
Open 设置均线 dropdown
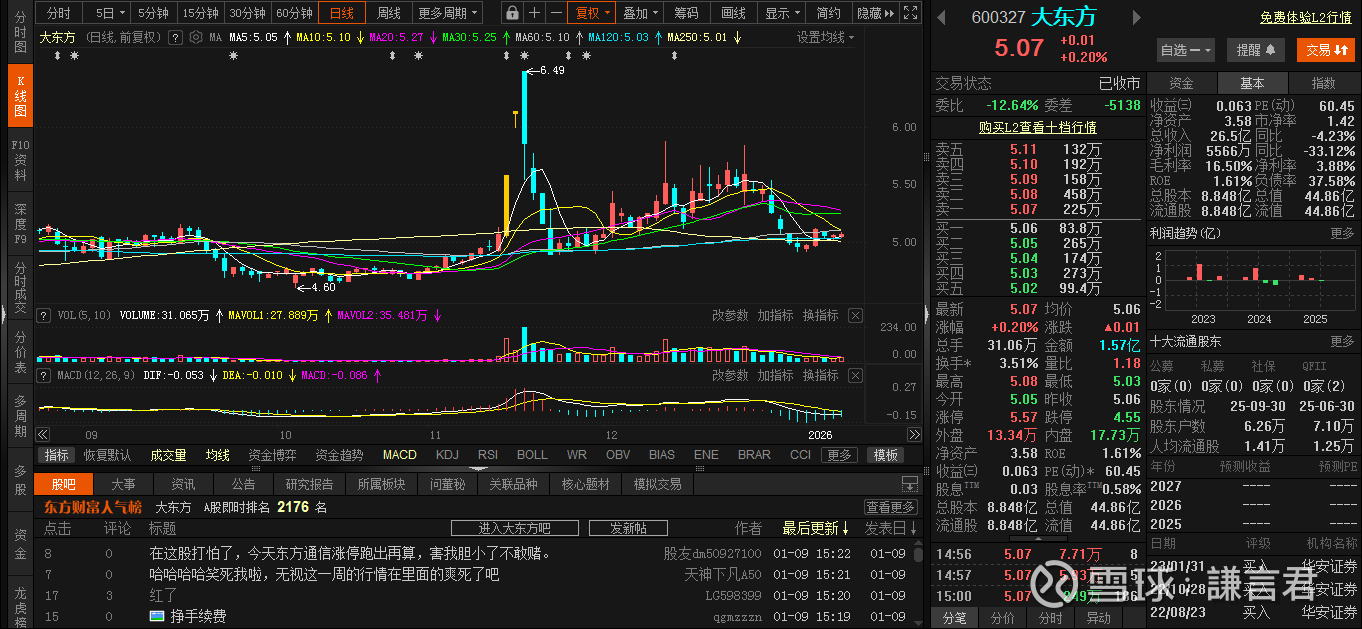[x=826, y=37]
